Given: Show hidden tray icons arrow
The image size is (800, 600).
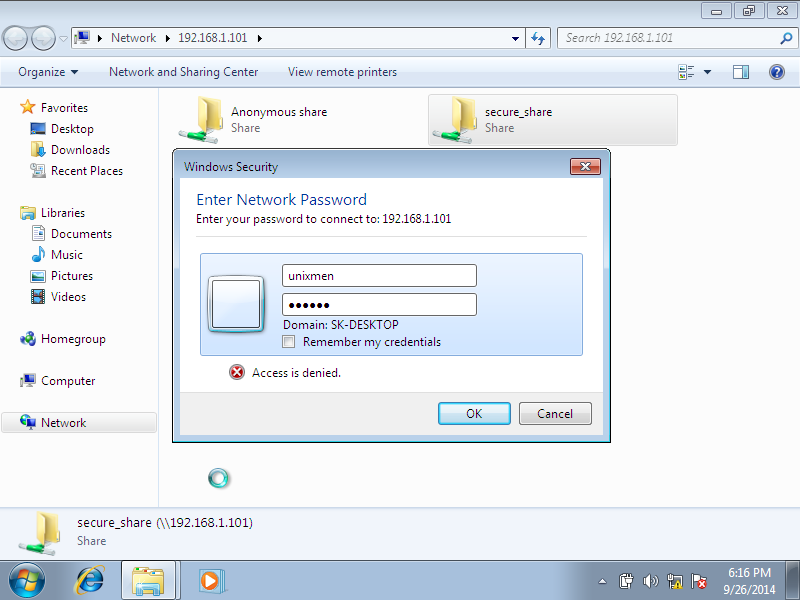Looking at the screenshot, I should 603,581.
